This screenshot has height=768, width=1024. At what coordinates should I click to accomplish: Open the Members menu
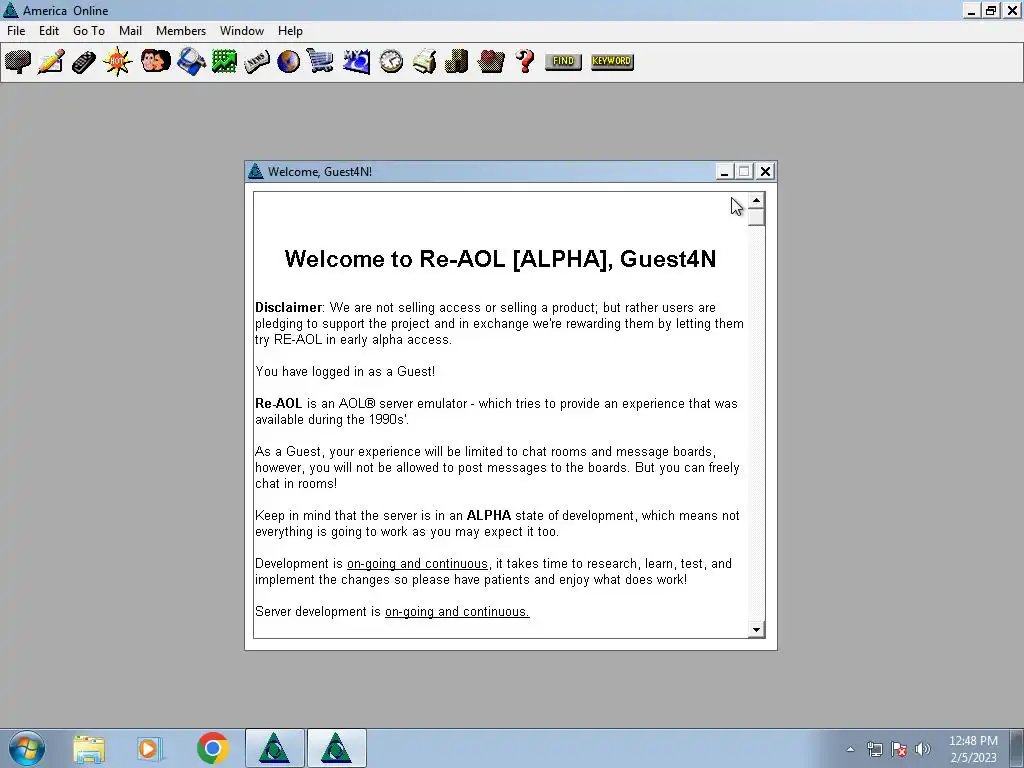(181, 31)
